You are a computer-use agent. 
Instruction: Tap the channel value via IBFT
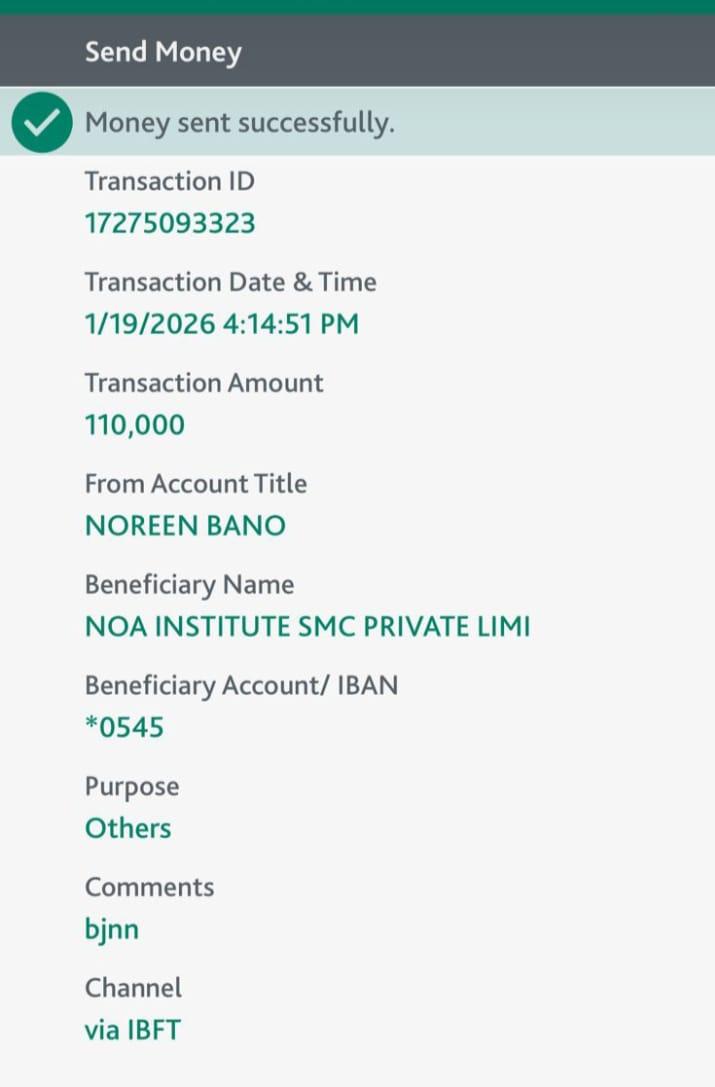(133, 1030)
